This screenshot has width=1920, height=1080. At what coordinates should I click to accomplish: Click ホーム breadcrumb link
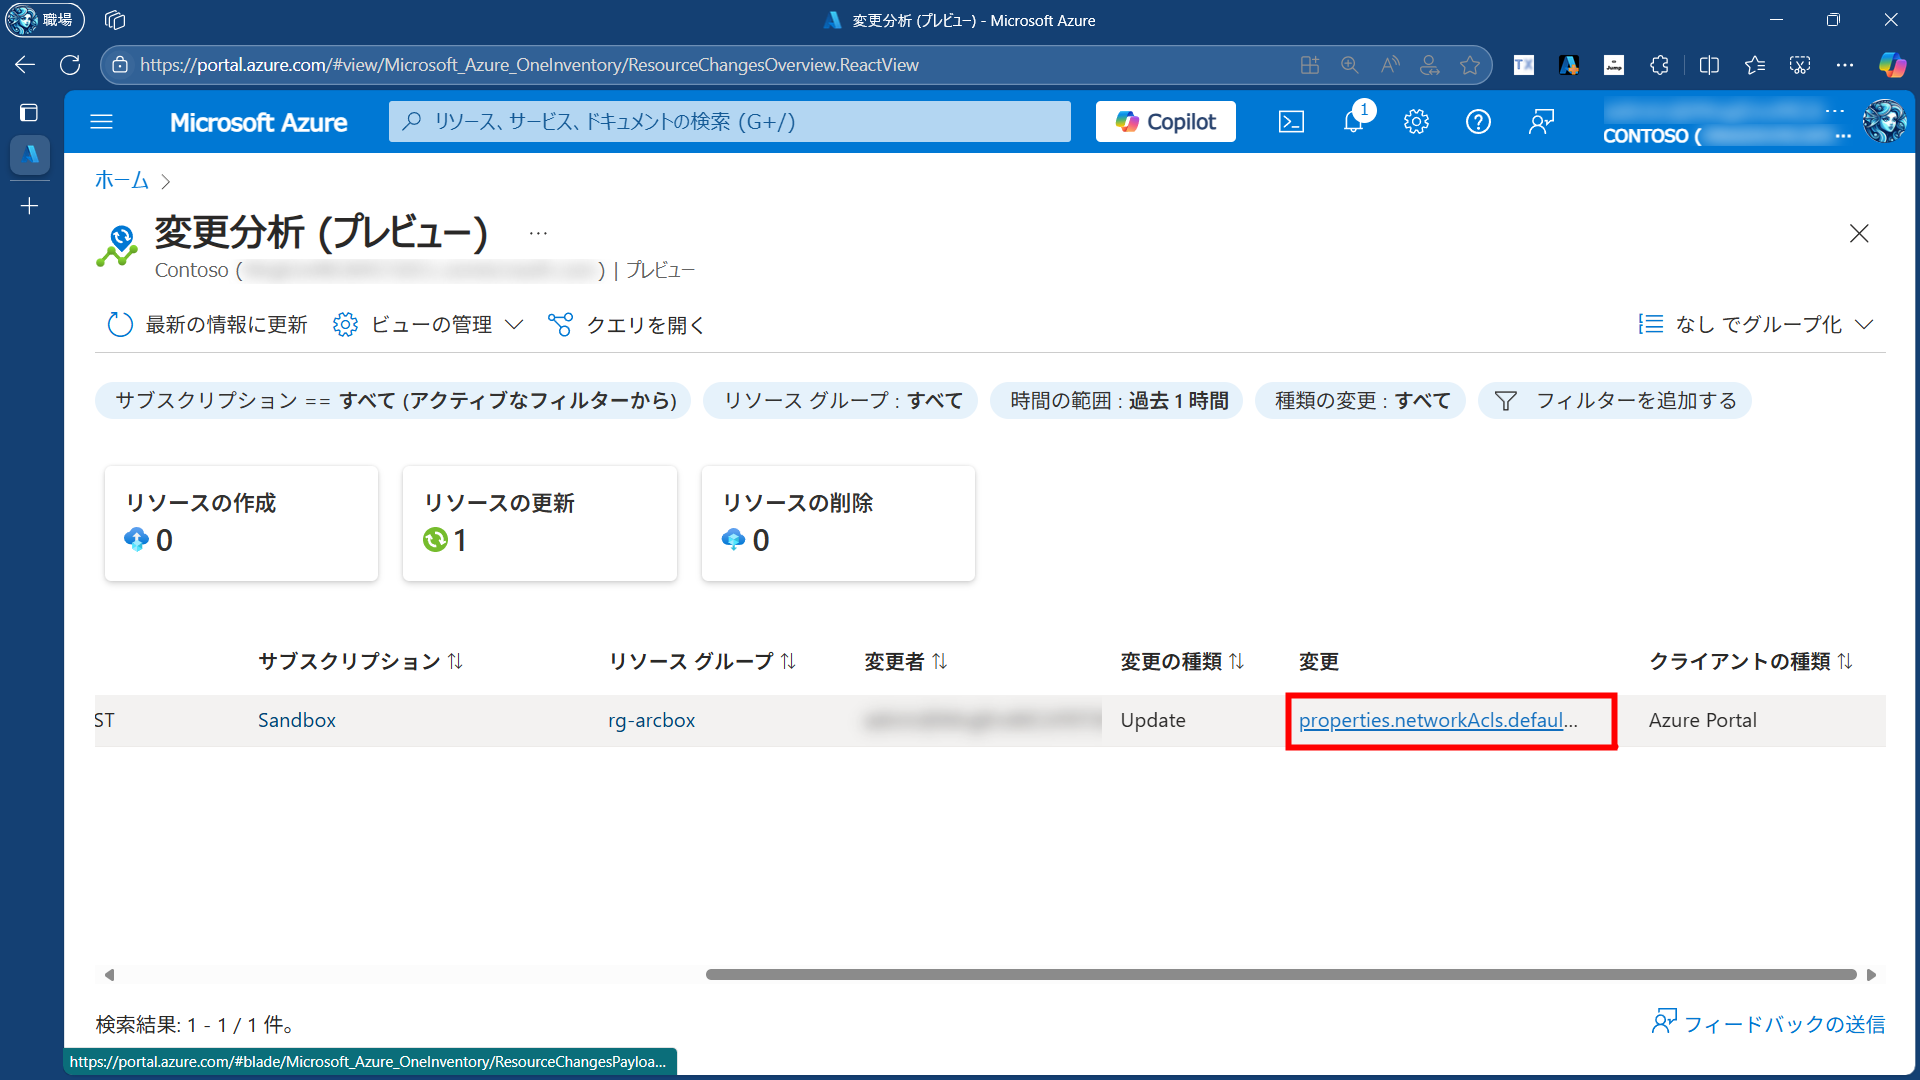pos(121,180)
